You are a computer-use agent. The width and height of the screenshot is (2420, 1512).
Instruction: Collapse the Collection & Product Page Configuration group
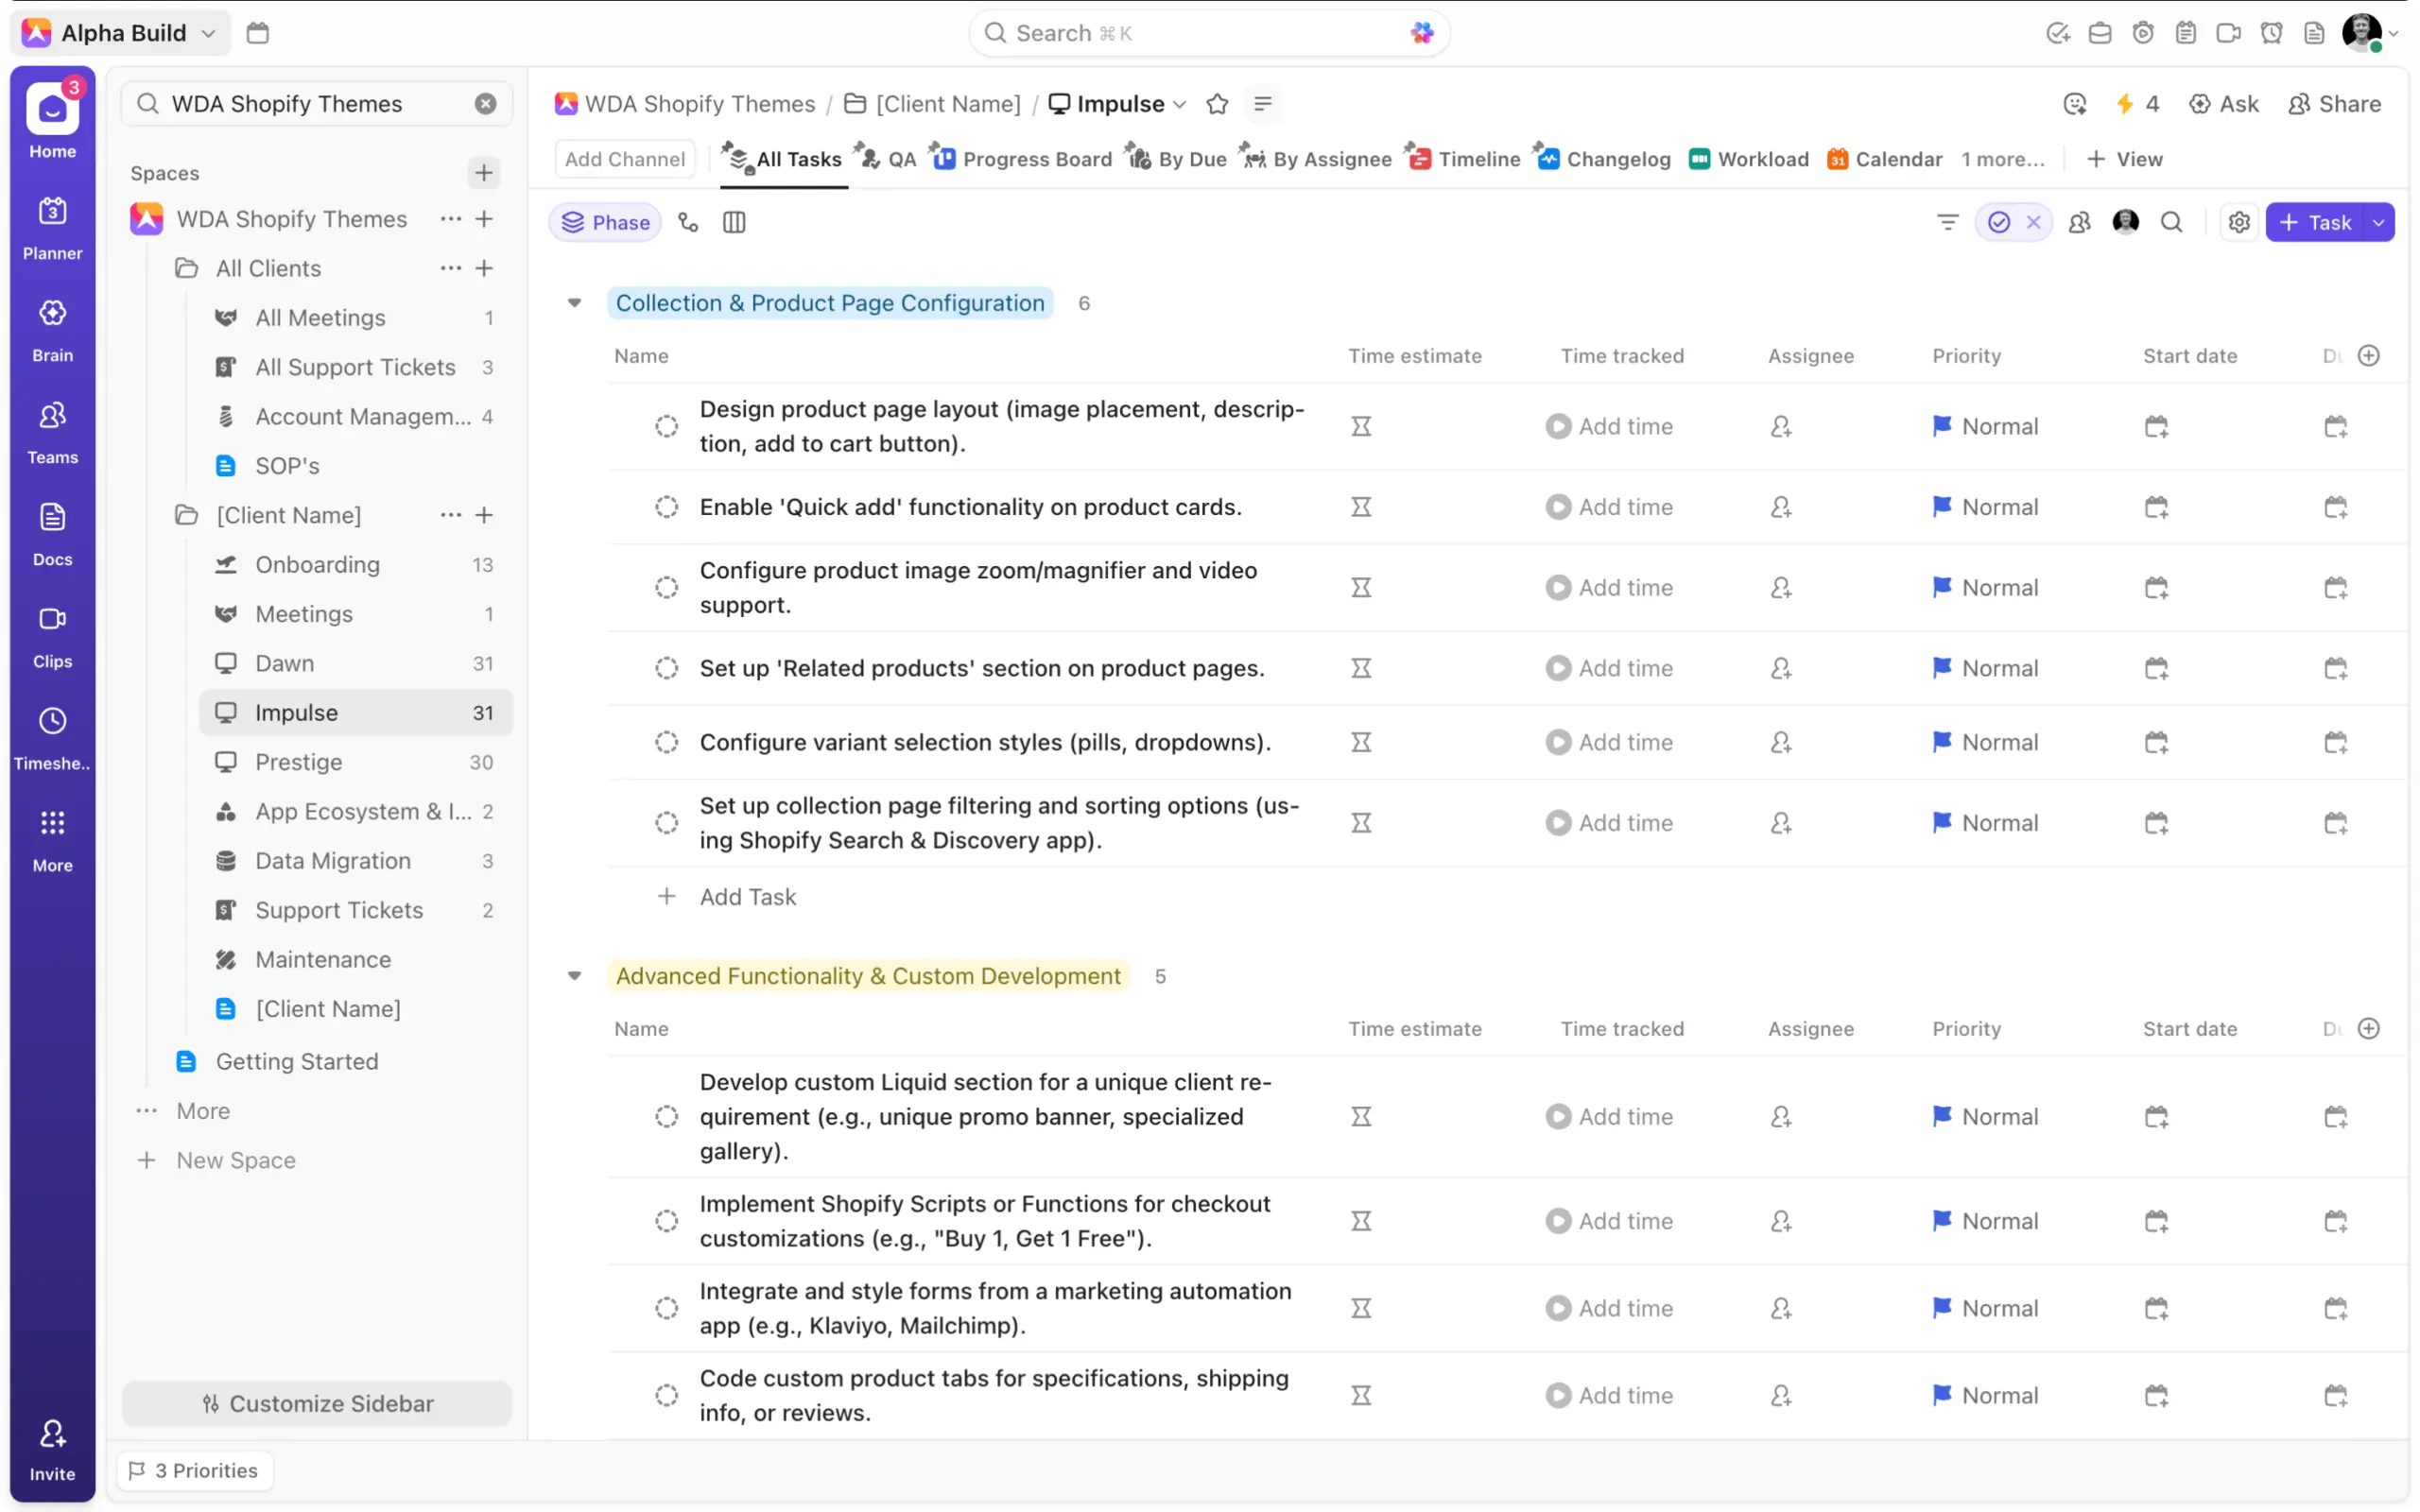574,303
